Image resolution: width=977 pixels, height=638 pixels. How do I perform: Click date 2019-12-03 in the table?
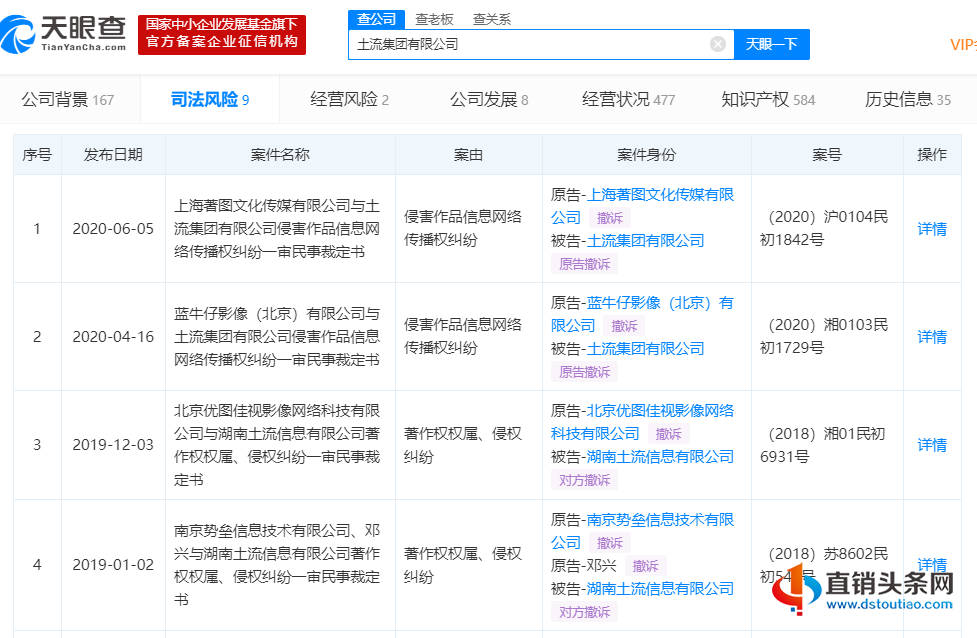tap(113, 445)
